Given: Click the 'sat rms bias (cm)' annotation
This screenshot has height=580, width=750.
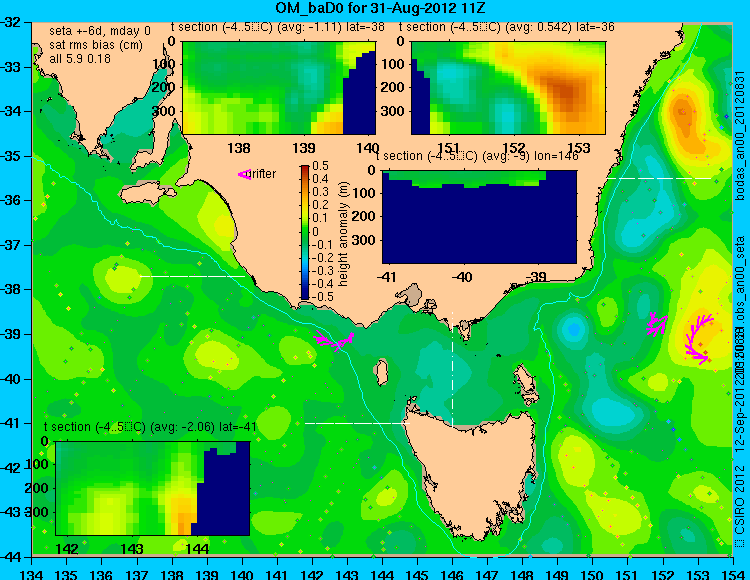Looking at the screenshot, I should (x=96, y=45).
